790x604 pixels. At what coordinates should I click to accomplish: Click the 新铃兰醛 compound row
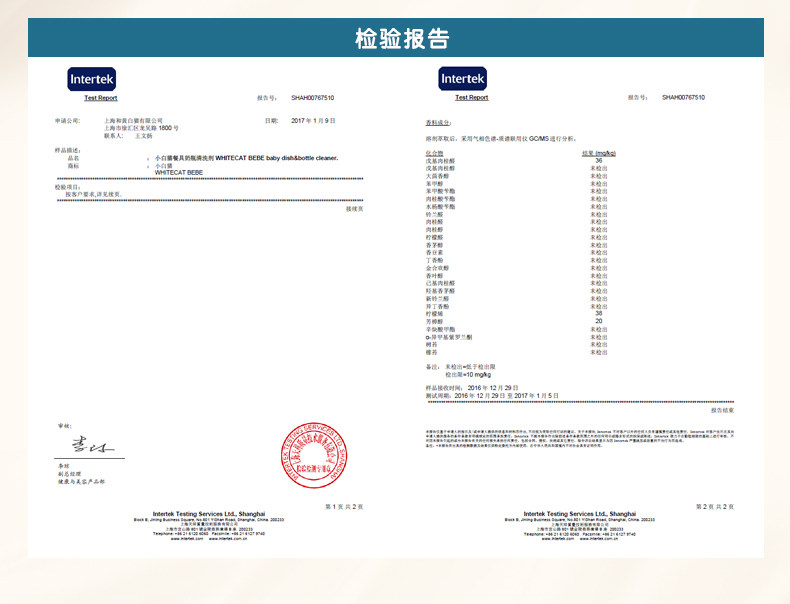[x=516, y=299]
